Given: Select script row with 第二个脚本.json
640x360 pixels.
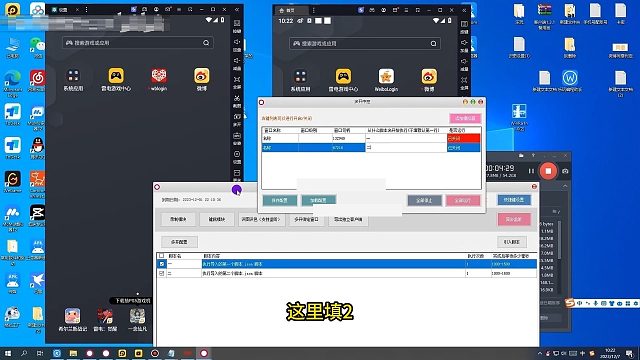Looking at the screenshot, I should [347, 273].
